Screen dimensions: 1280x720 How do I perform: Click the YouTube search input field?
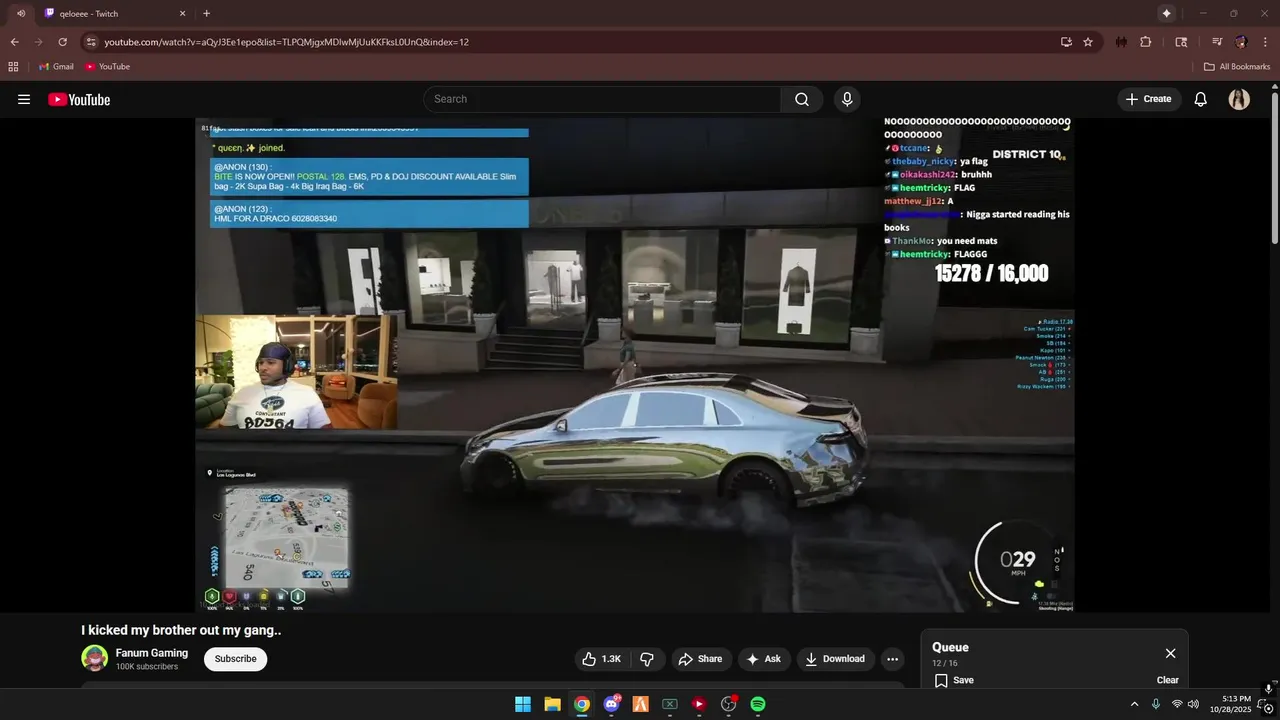click(602, 99)
